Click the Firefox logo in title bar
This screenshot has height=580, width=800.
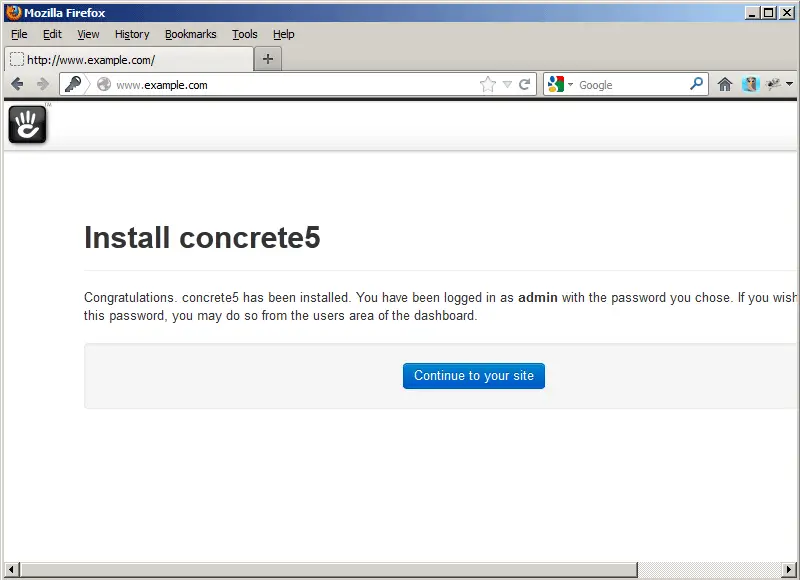(x=14, y=13)
